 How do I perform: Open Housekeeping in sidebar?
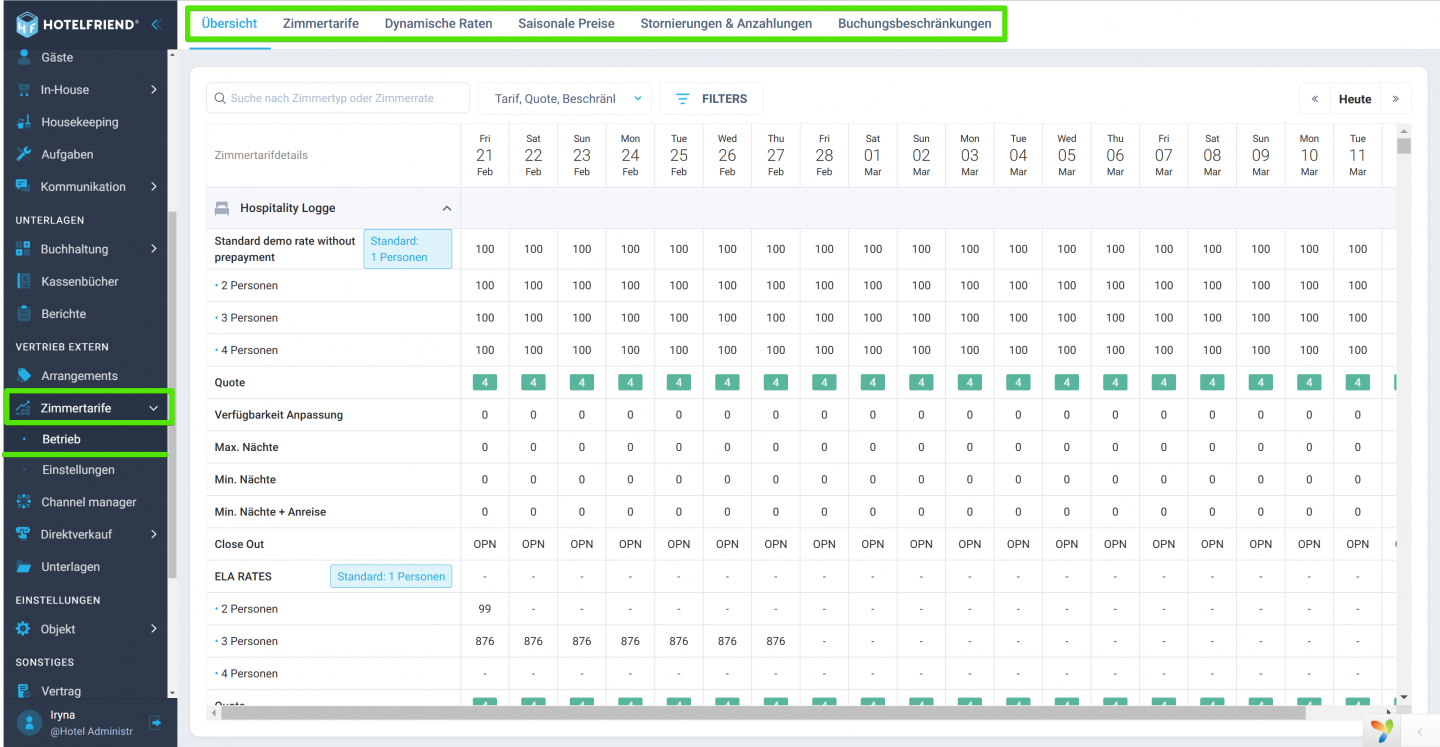pyautogui.click(x=80, y=122)
